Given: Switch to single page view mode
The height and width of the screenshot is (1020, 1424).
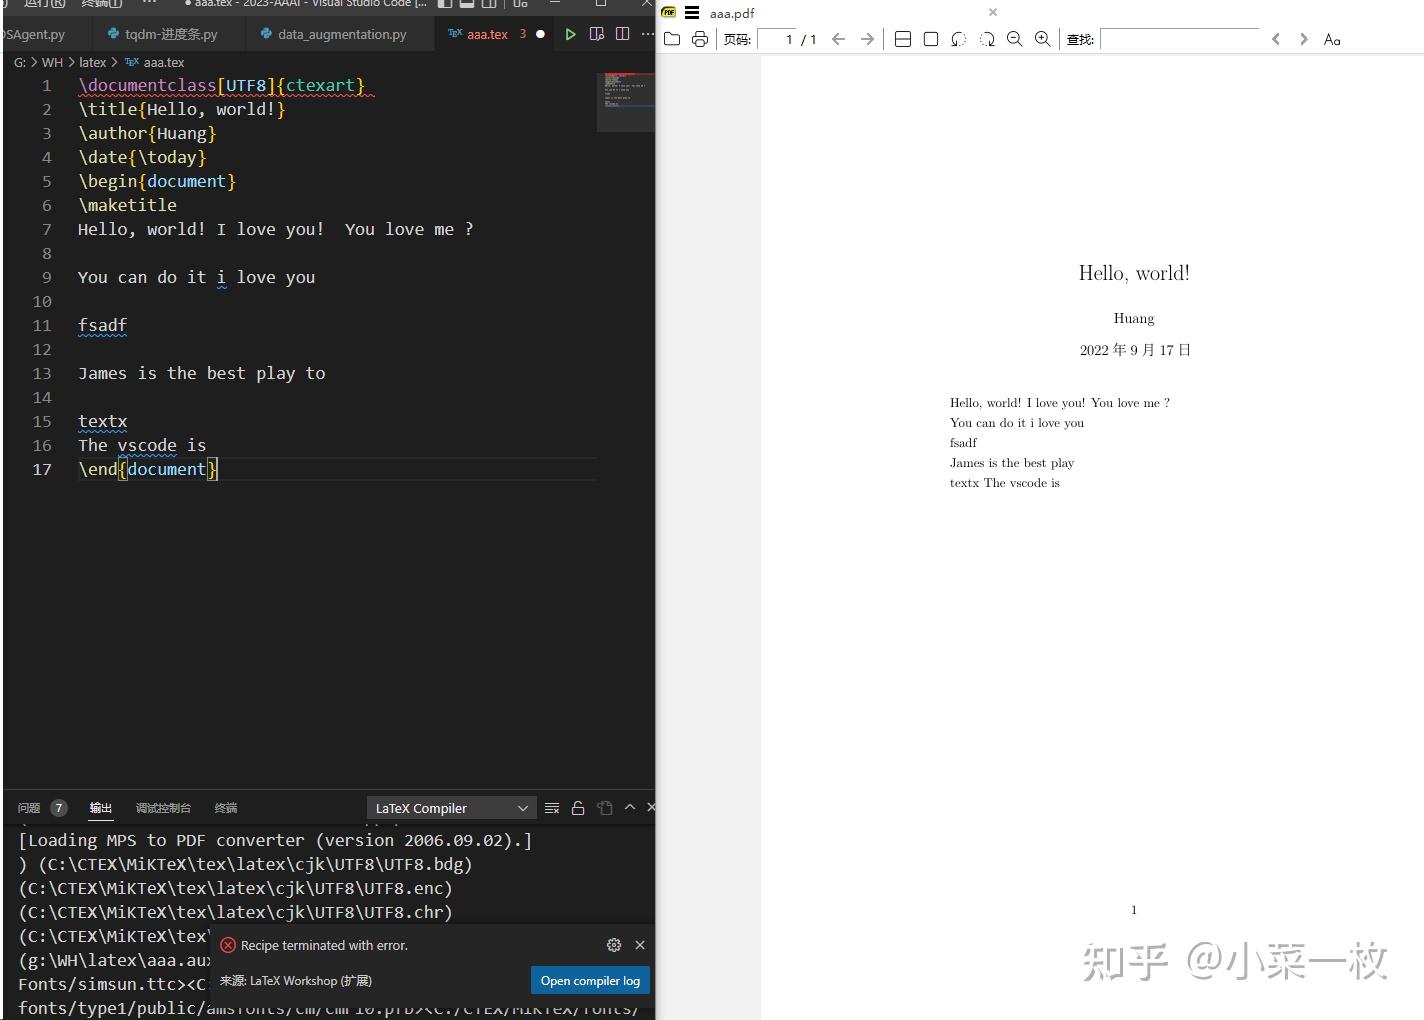Looking at the screenshot, I should (931, 39).
